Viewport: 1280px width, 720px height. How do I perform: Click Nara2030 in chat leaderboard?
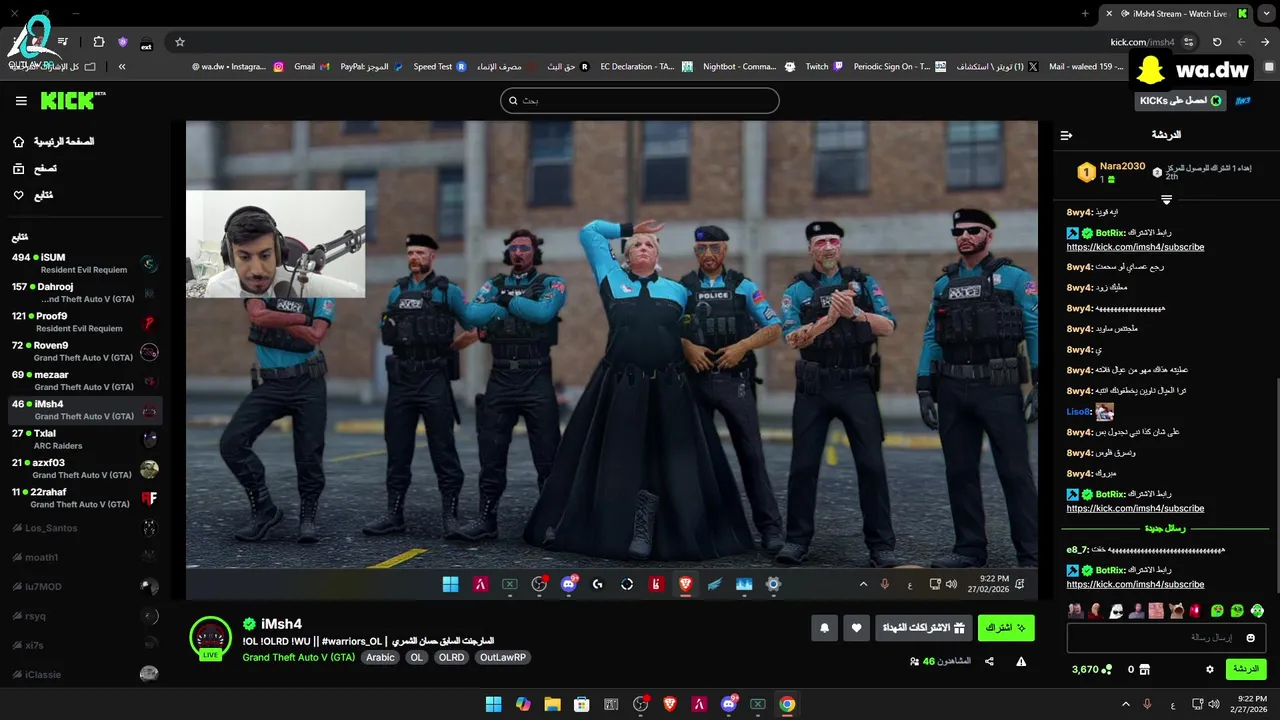pyautogui.click(x=1122, y=167)
